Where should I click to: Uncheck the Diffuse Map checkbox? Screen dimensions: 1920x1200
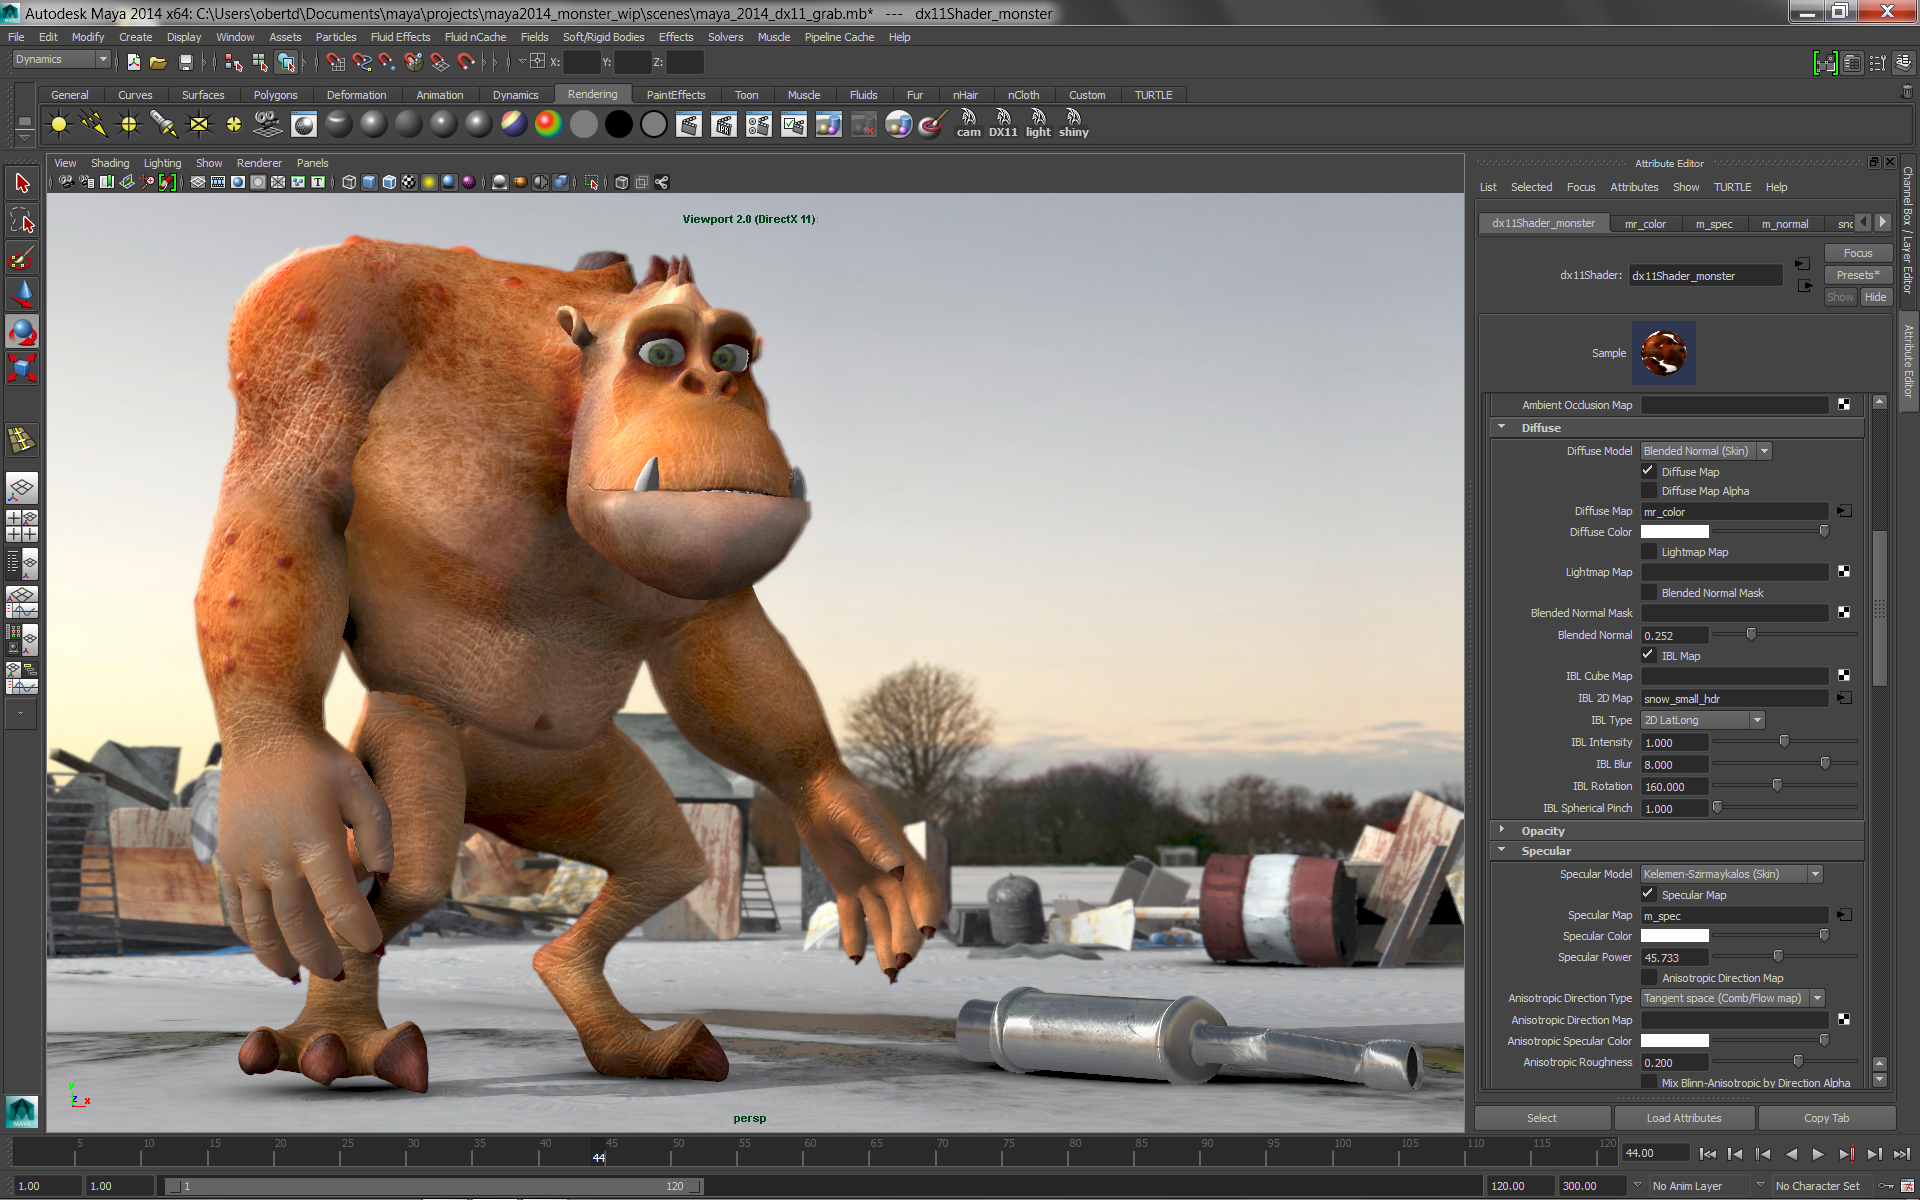click(1649, 471)
